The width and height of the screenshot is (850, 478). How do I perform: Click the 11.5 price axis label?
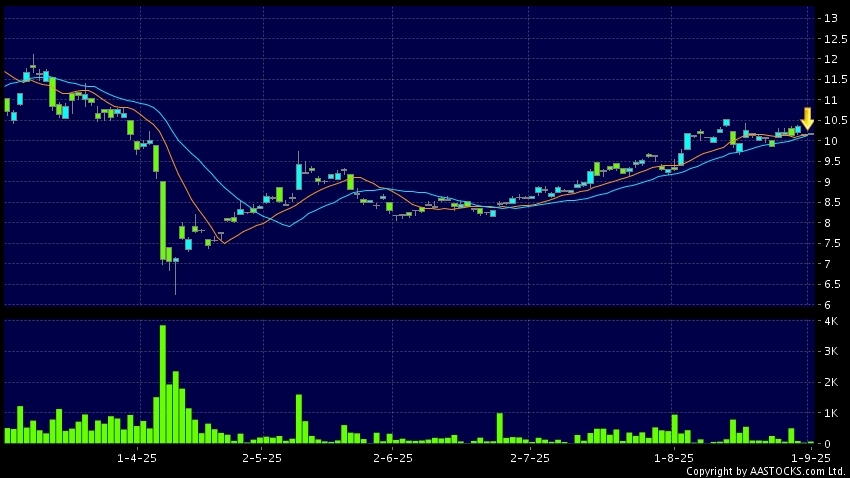click(x=835, y=80)
